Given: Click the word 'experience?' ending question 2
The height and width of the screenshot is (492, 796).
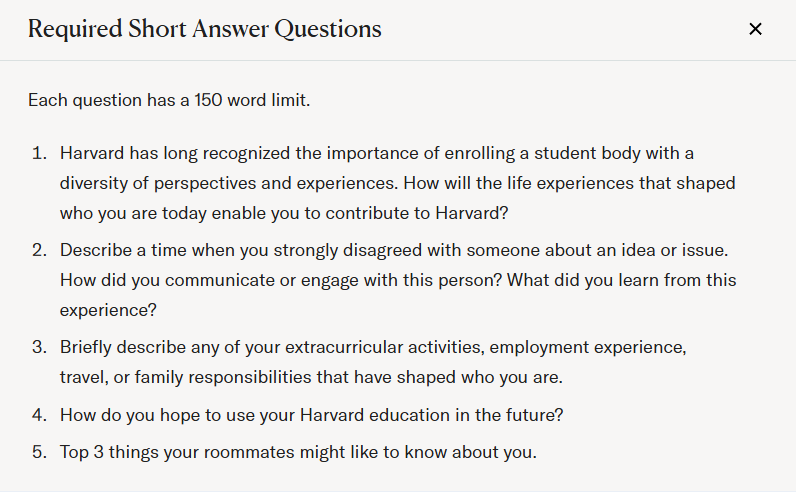Looking at the screenshot, I should [108, 310].
